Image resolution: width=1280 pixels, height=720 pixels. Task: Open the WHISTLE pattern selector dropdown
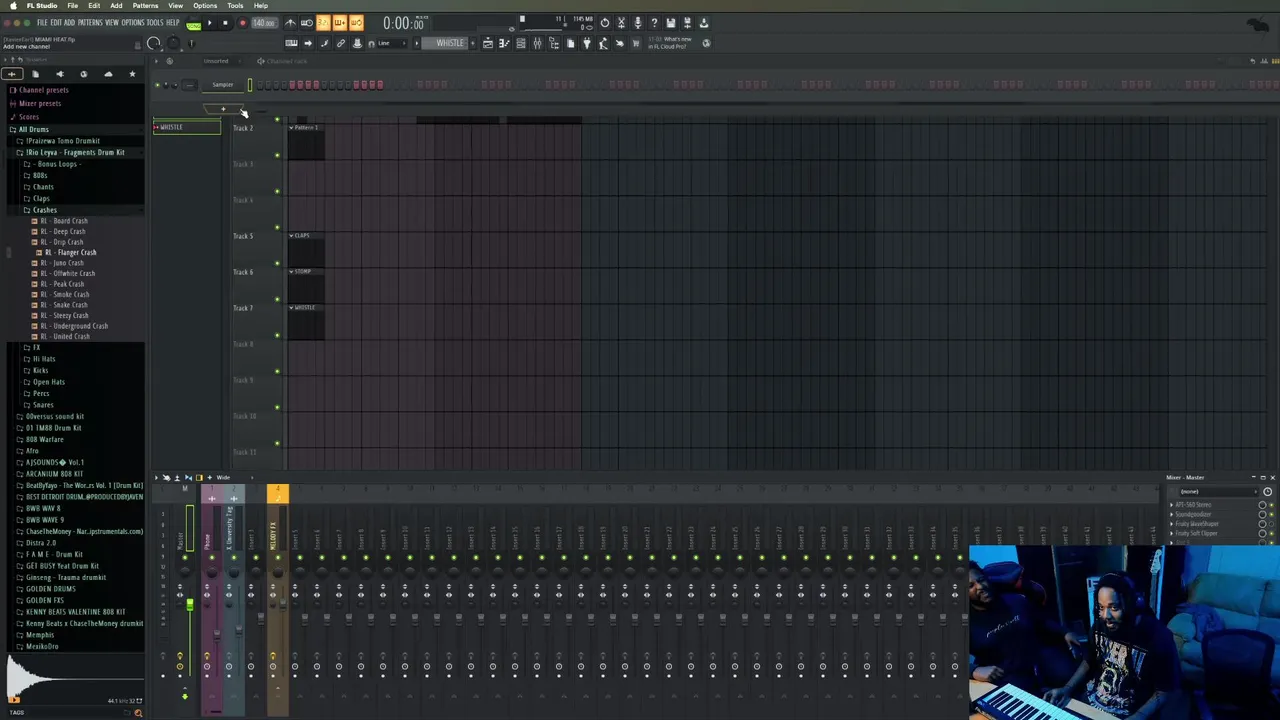[x=449, y=43]
